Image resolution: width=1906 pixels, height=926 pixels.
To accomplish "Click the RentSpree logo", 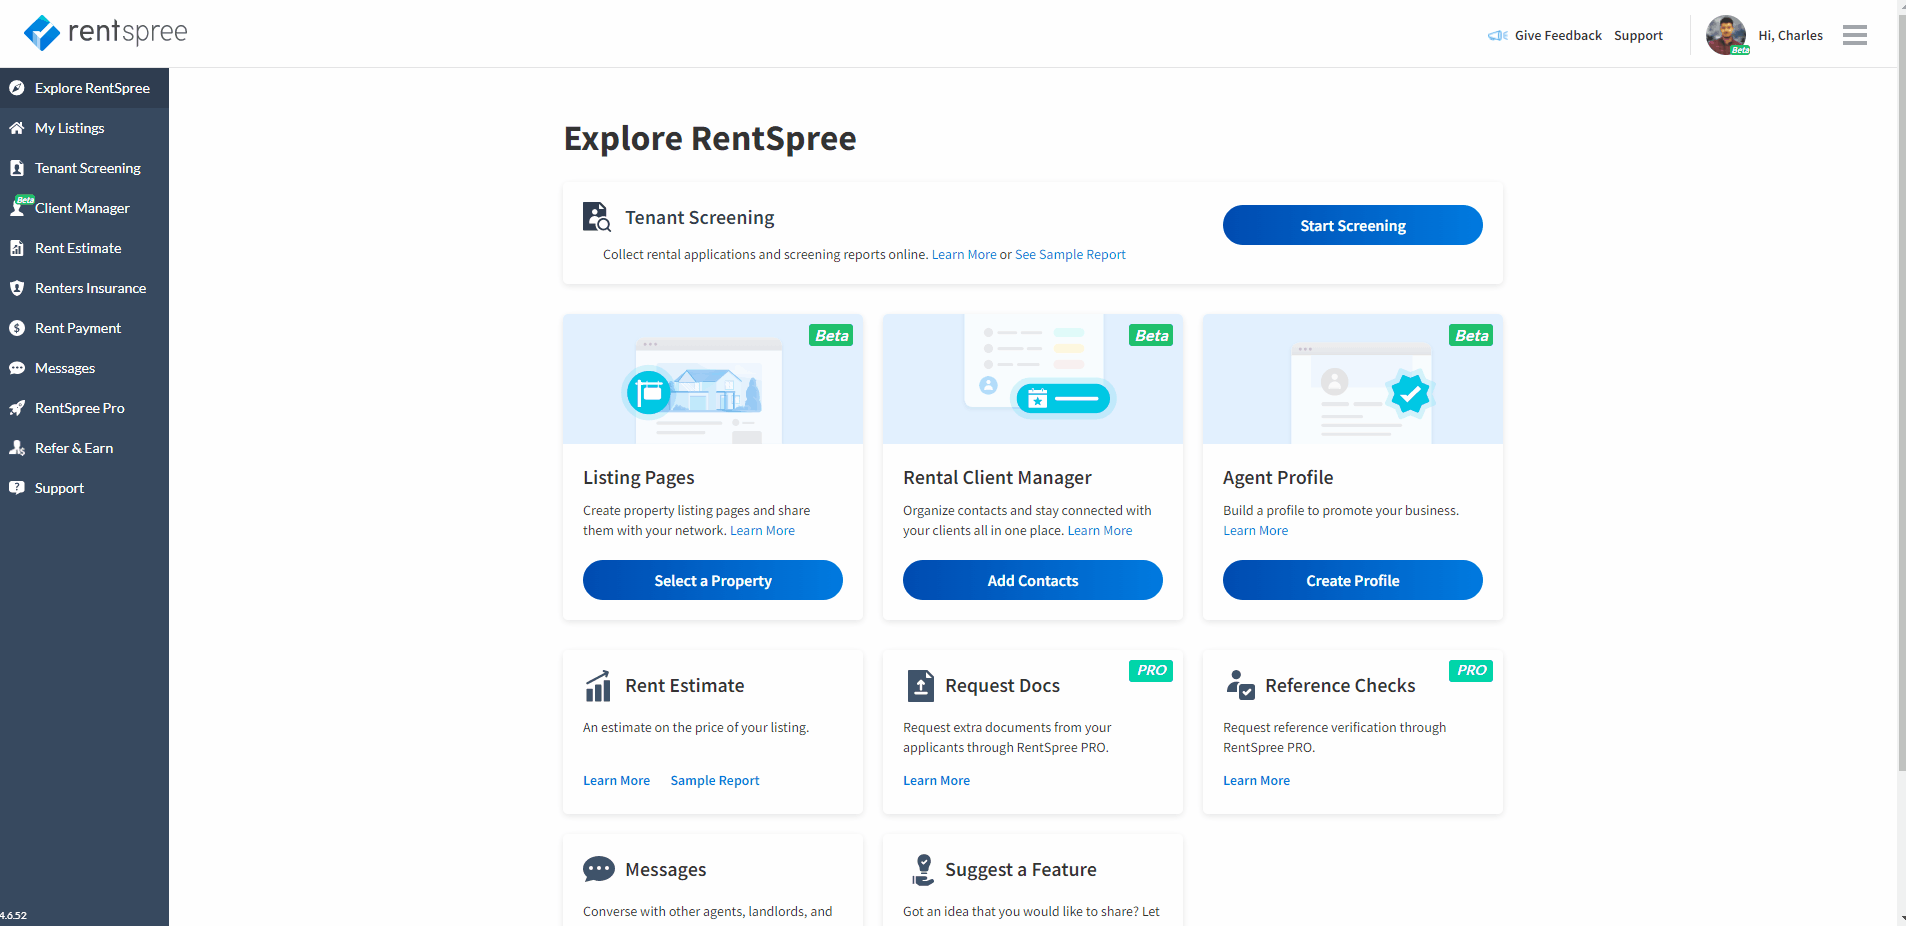I will tap(105, 33).
